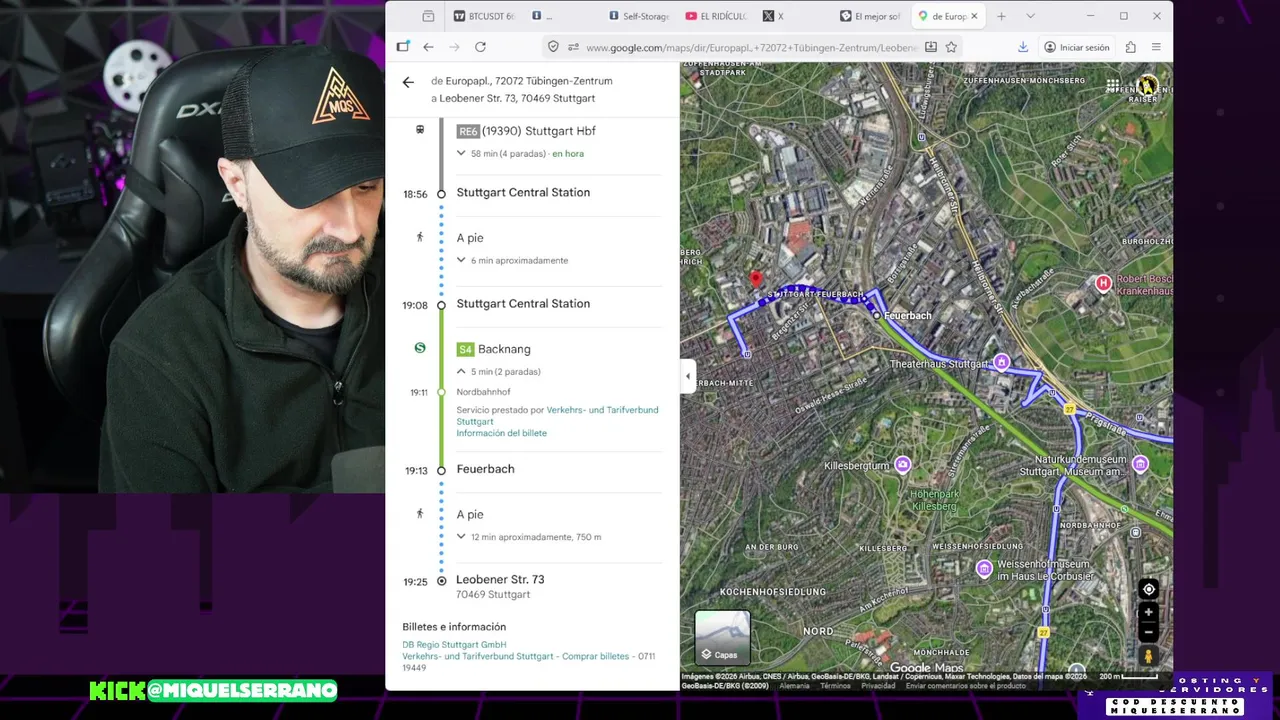Viewport: 1280px width, 720px height.
Task: Collapse the side panel with arrow
Action: click(x=687, y=376)
